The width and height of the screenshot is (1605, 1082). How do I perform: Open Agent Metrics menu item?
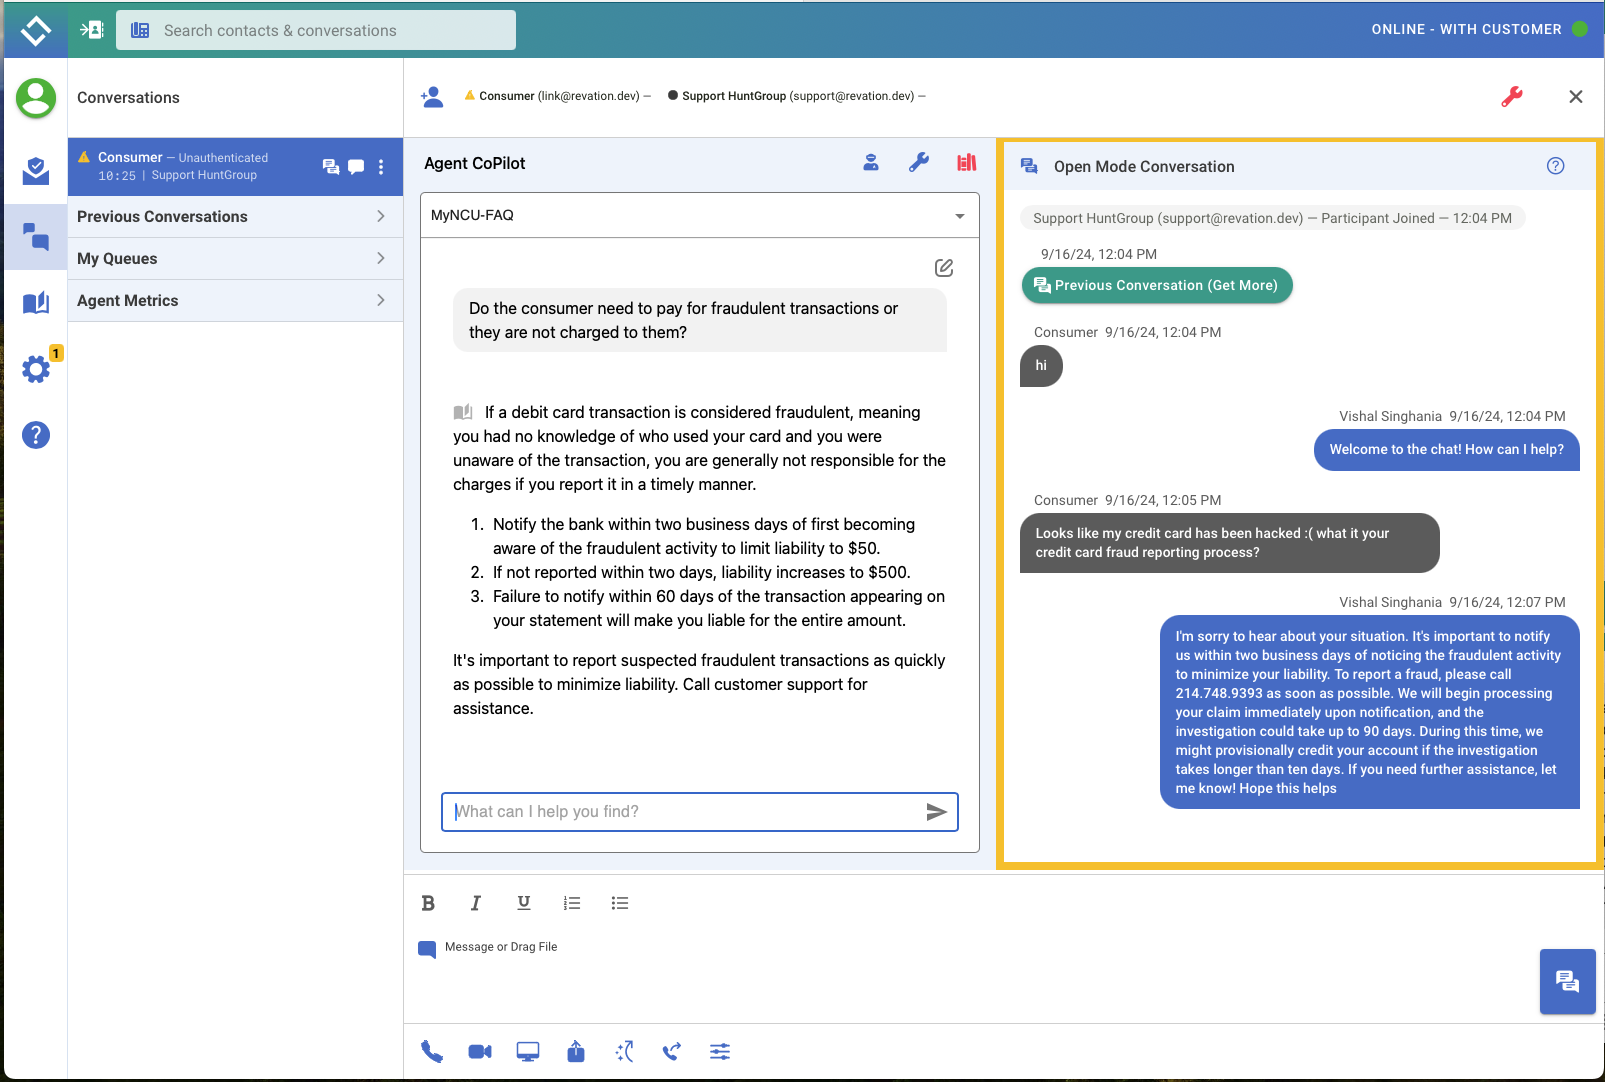point(234,301)
